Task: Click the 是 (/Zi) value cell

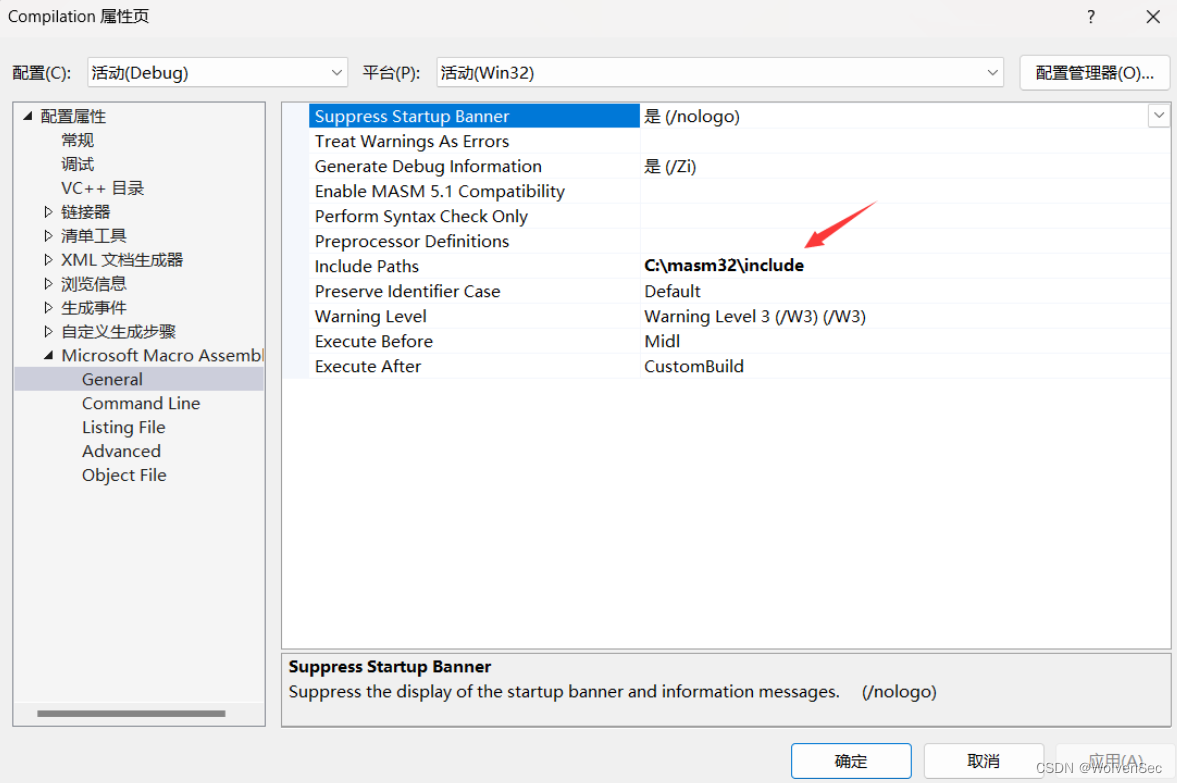Action: (905, 166)
